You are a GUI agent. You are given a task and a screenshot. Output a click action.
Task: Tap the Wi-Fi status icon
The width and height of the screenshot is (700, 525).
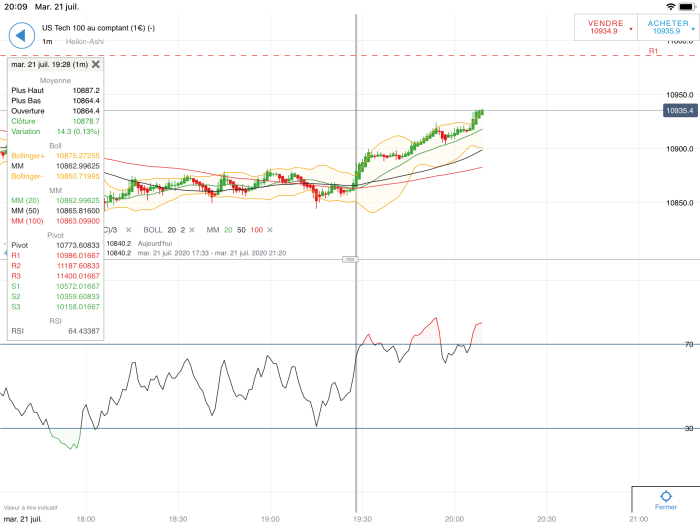pyautogui.click(x=670, y=7)
